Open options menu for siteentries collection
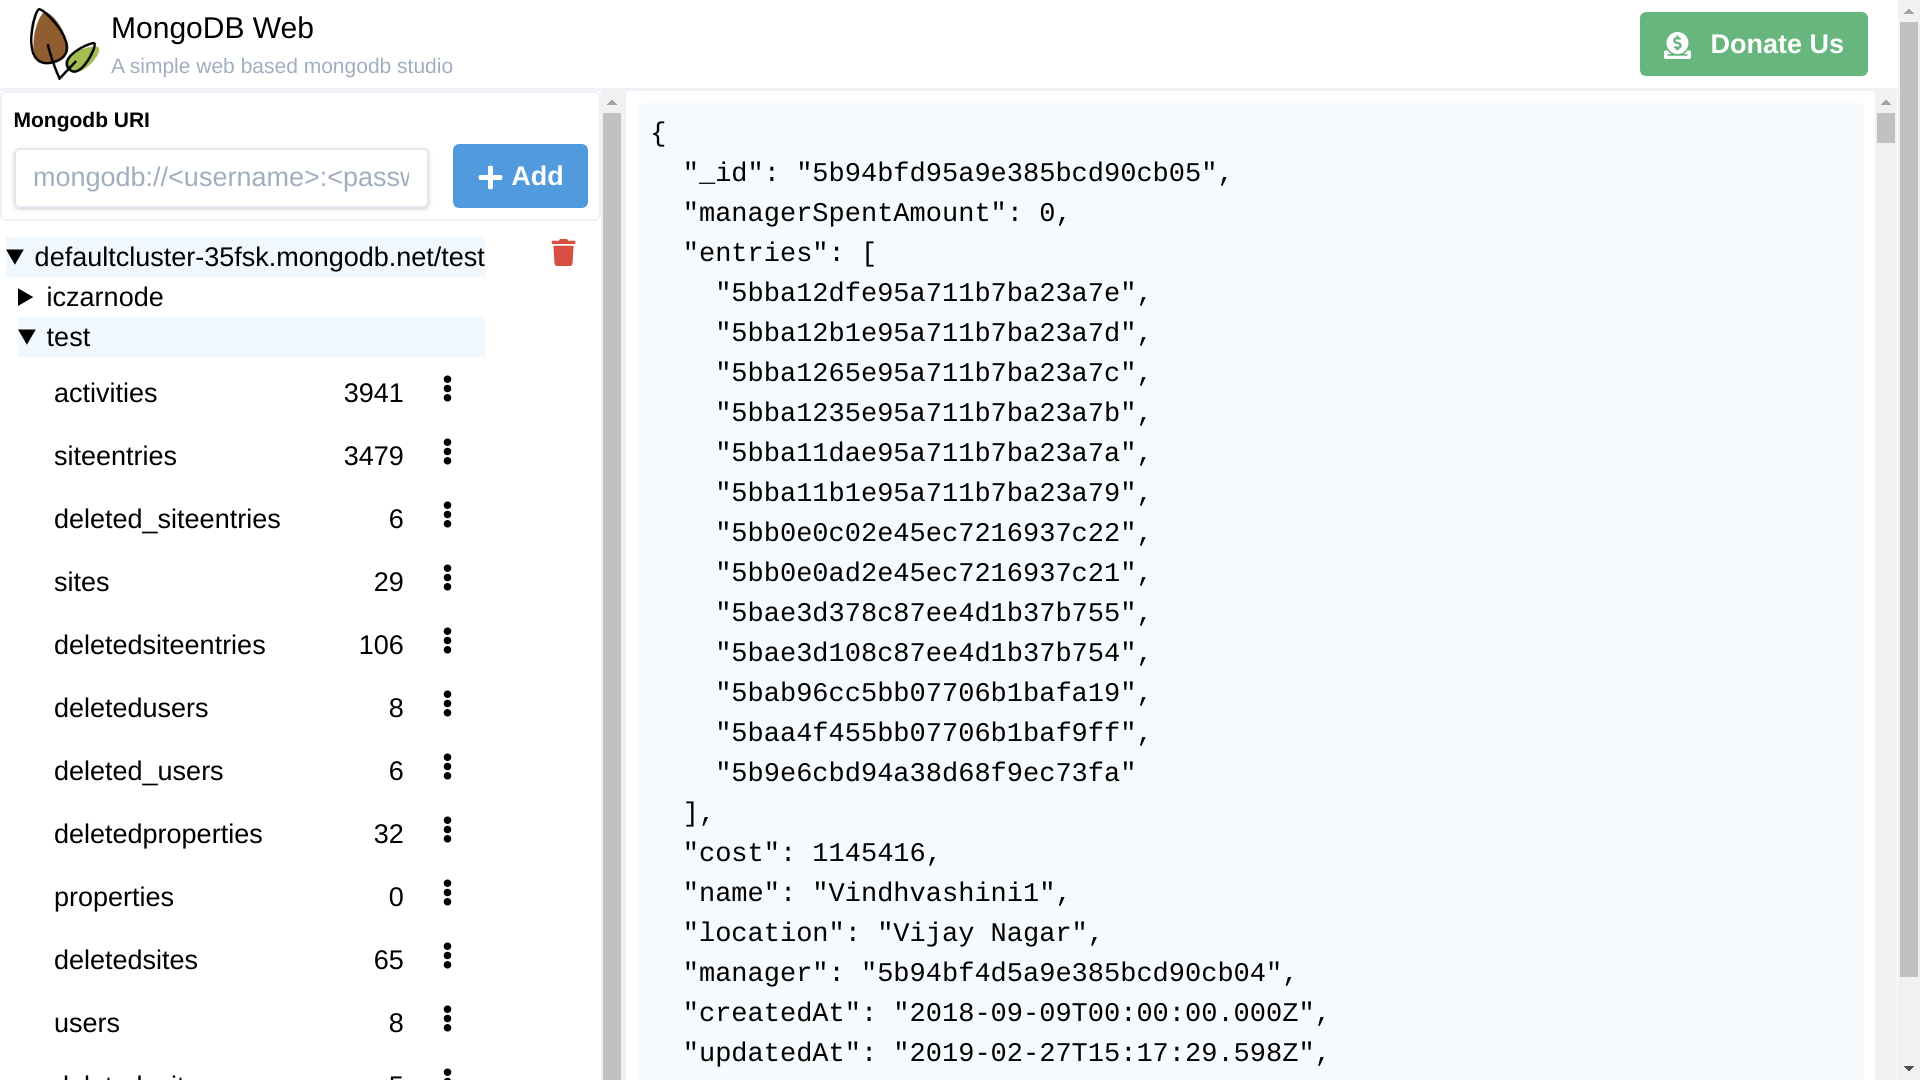This screenshot has height=1080, width=1920. [x=447, y=453]
